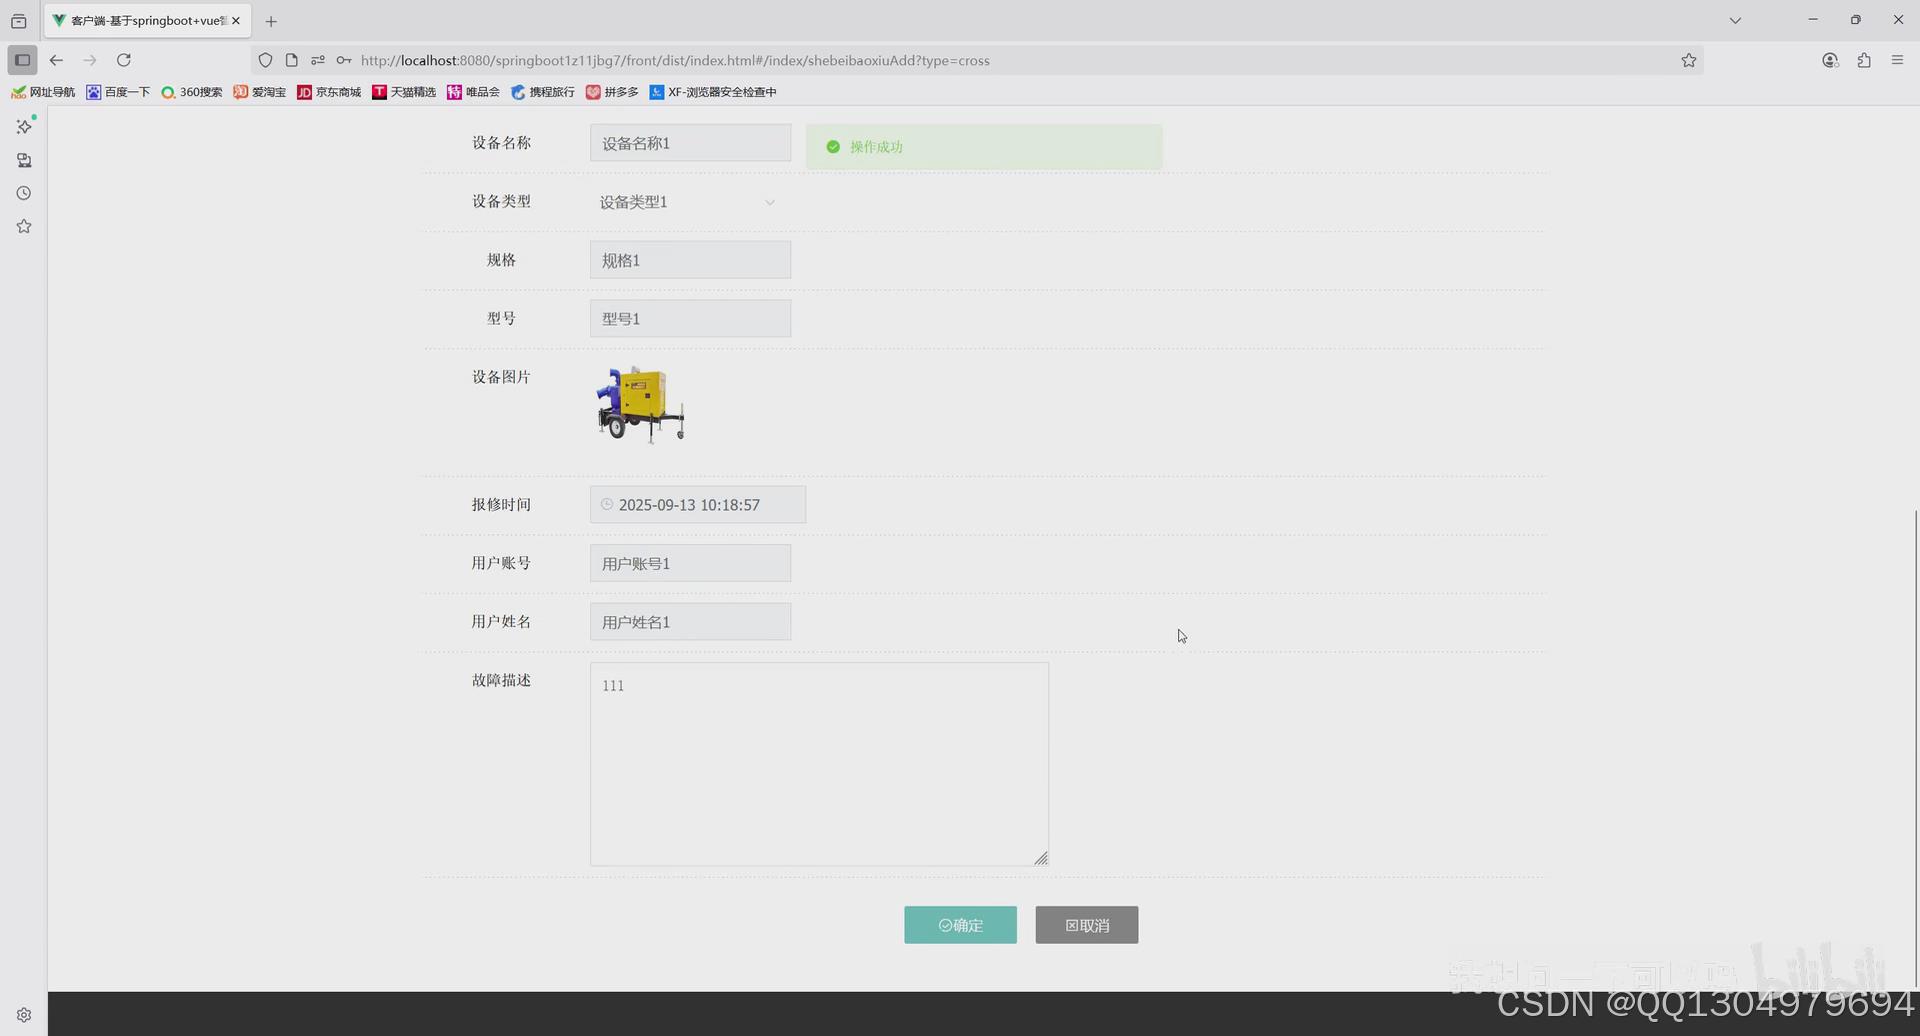Click the 用户账号 input field
The height and width of the screenshot is (1036, 1920).
(x=690, y=563)
